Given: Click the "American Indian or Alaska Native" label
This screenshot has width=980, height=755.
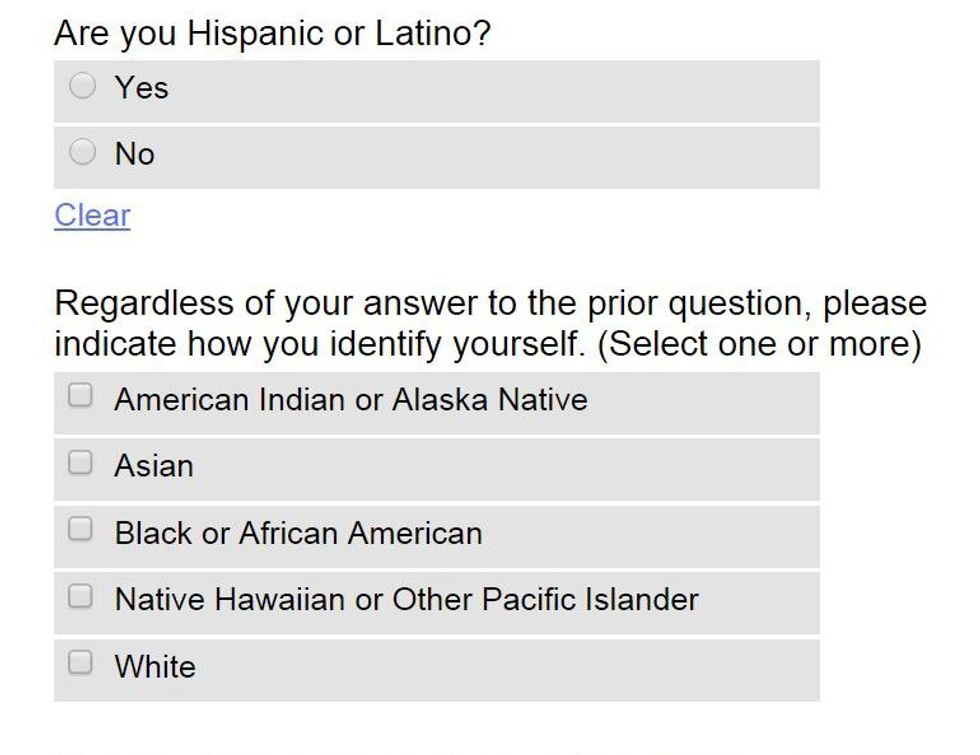Looking at the screenshot, I should click(x=351, y=400).
